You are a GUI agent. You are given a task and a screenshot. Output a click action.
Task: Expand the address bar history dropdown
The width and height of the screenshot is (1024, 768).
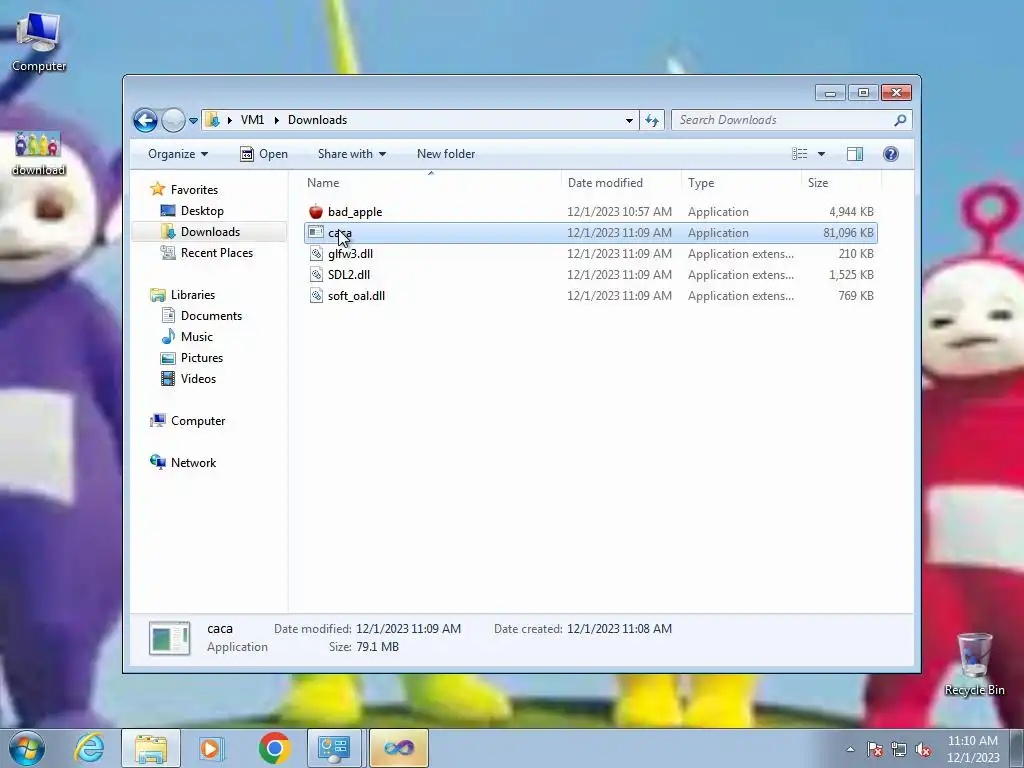coord(629,120)
